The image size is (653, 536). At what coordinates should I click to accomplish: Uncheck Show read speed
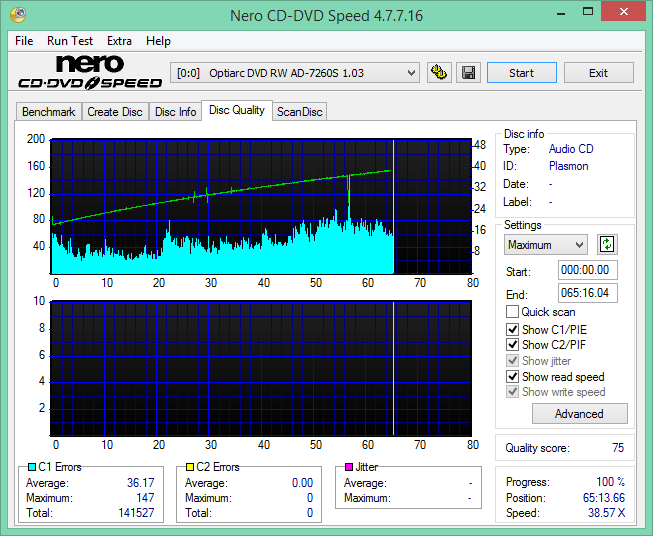(x=512, y=376)
